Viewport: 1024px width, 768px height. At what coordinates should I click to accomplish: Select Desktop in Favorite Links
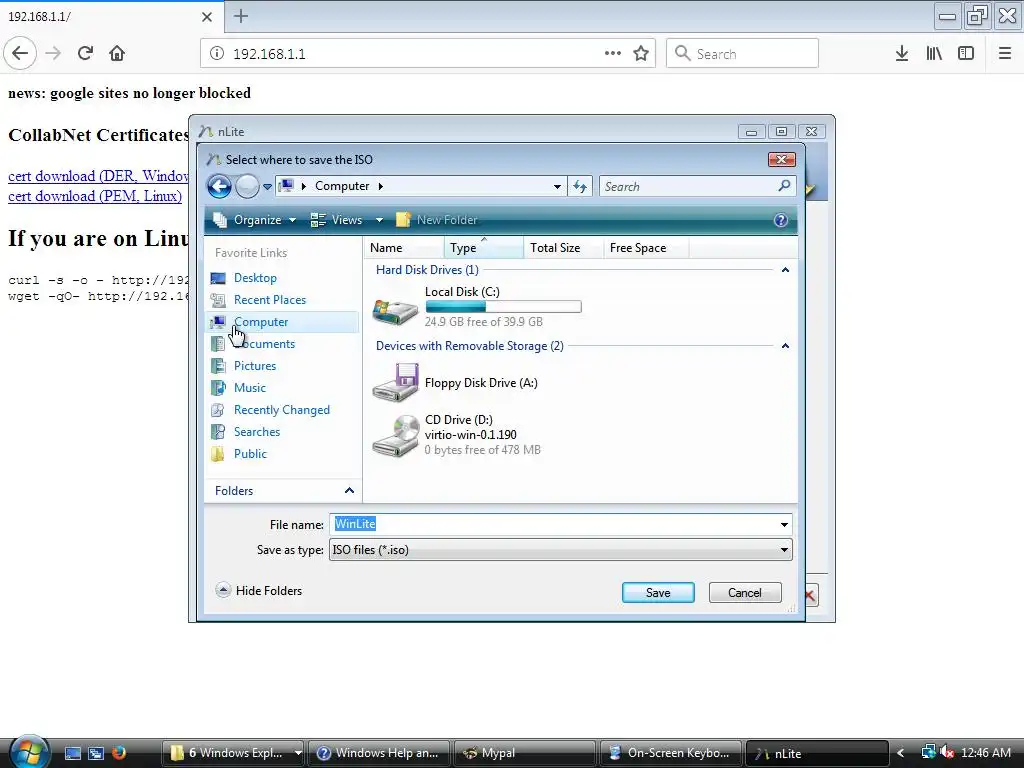tap(255, 278)
